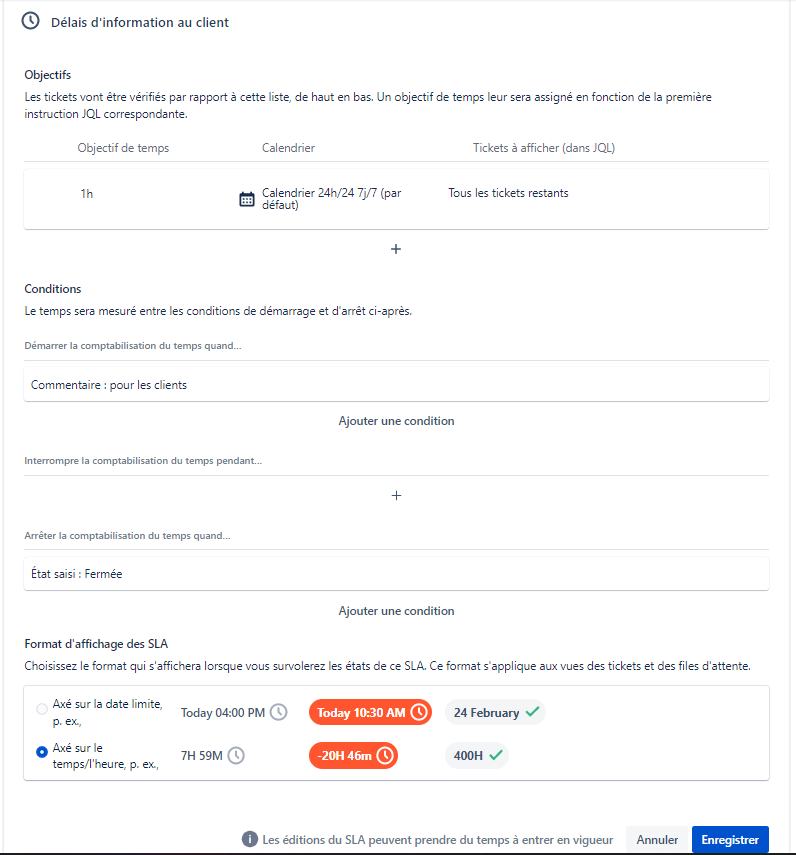Screen dimensions: 796x855
Task: Click the 'Commentaire : pour les clients' start condition
Action: (396, 384)
